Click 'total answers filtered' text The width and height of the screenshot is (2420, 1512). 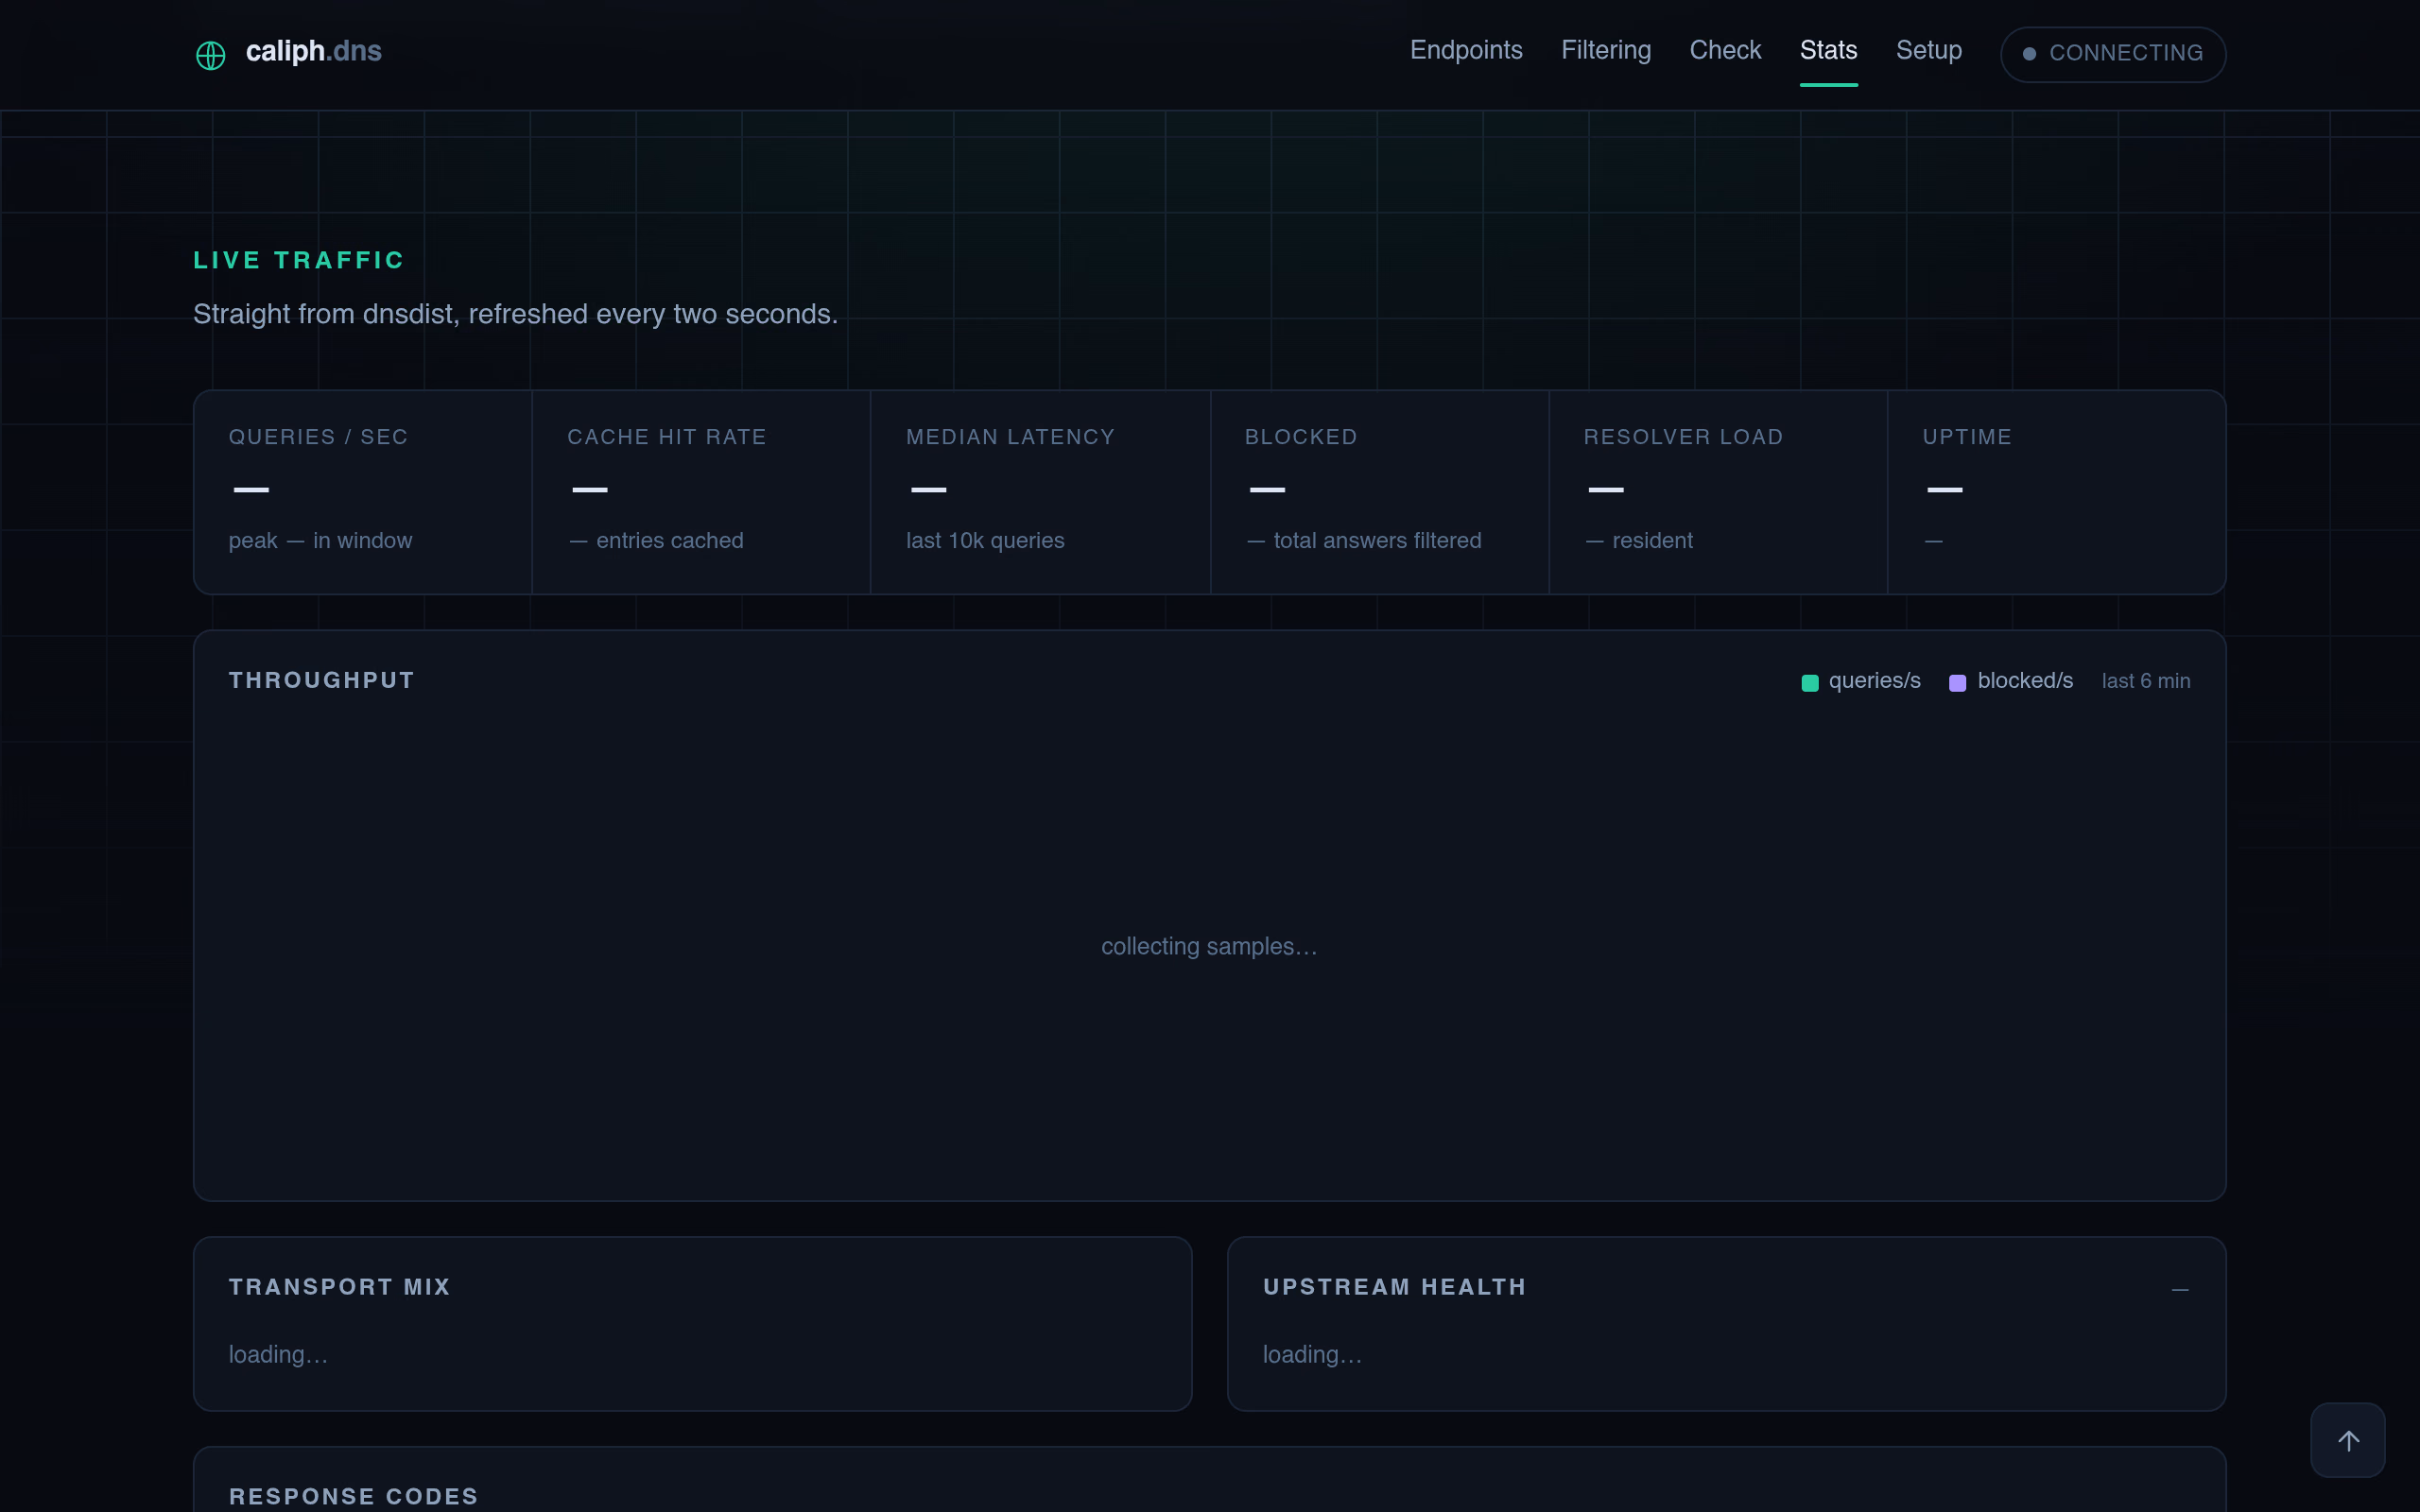point(1377,541)
